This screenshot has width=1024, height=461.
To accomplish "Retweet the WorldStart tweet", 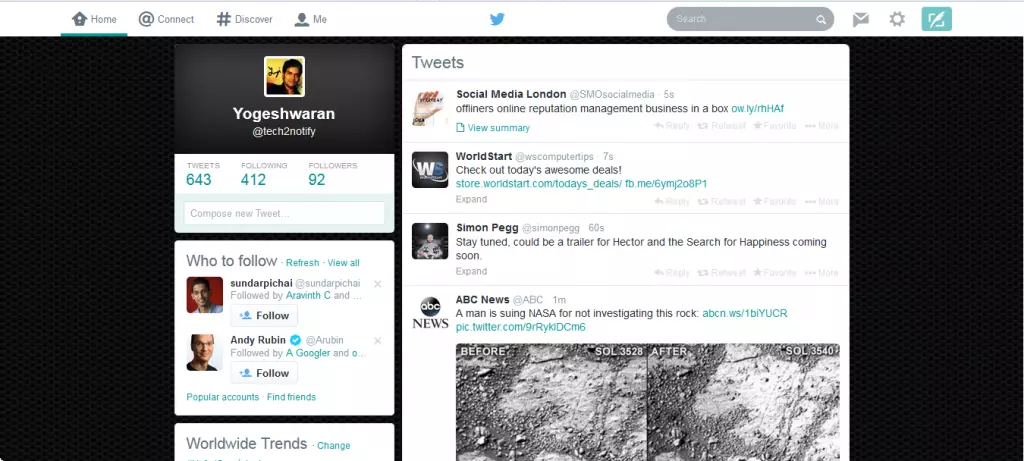I will pyautogui.click(x=722, y=202).
